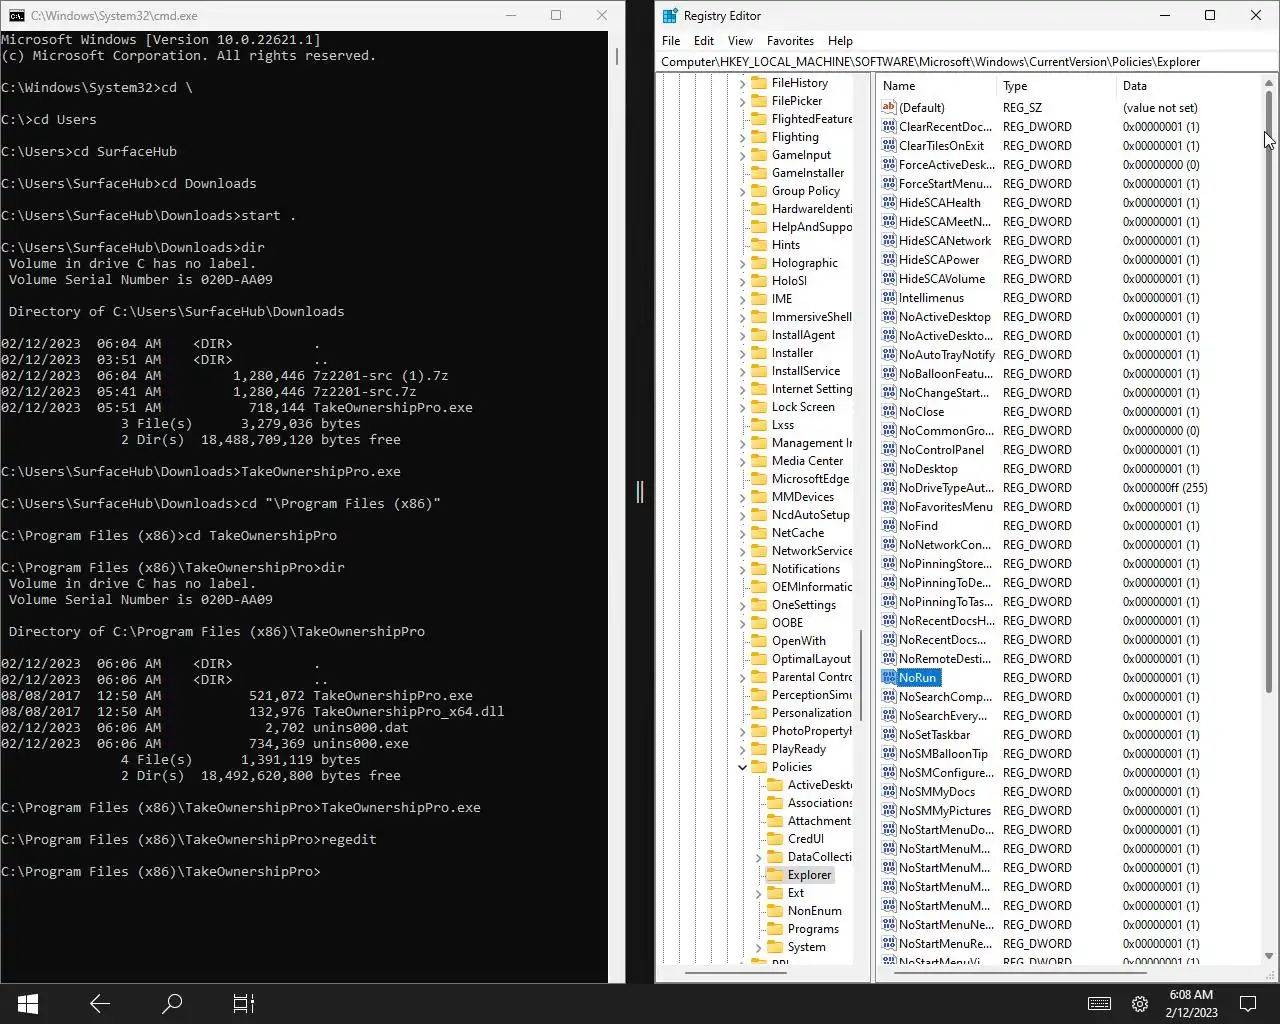Select the NoFavoritesMenu value
Screen dimensions: 1280x1024
(946, 506)
